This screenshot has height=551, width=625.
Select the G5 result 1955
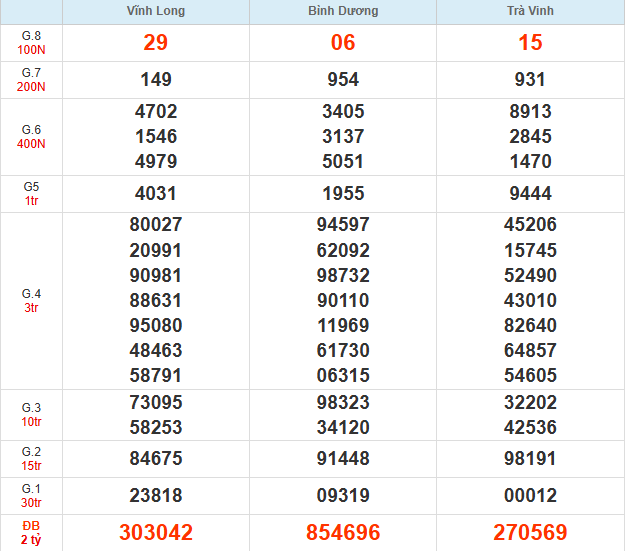[343, 194]
